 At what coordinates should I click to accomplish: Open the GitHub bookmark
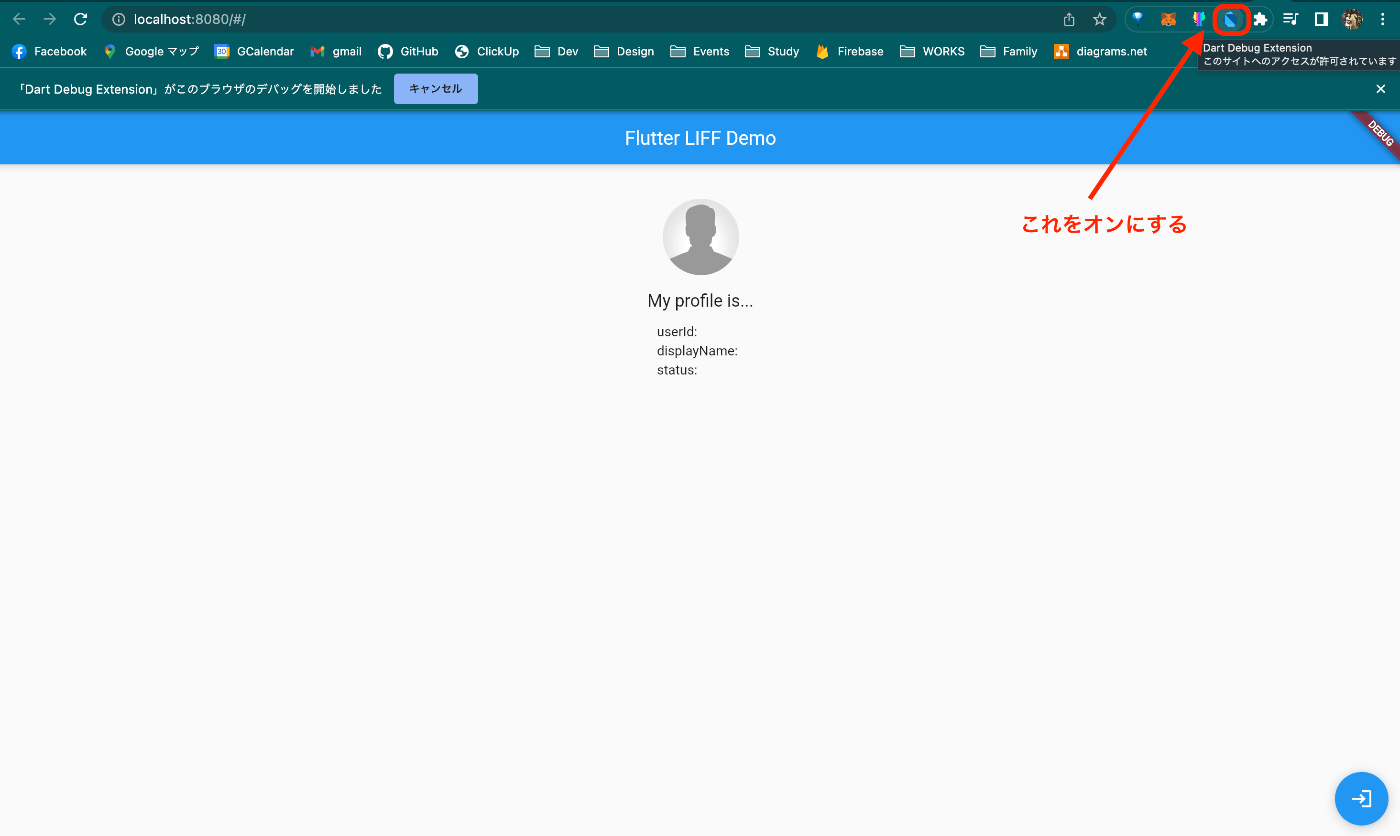pos(408,51)
